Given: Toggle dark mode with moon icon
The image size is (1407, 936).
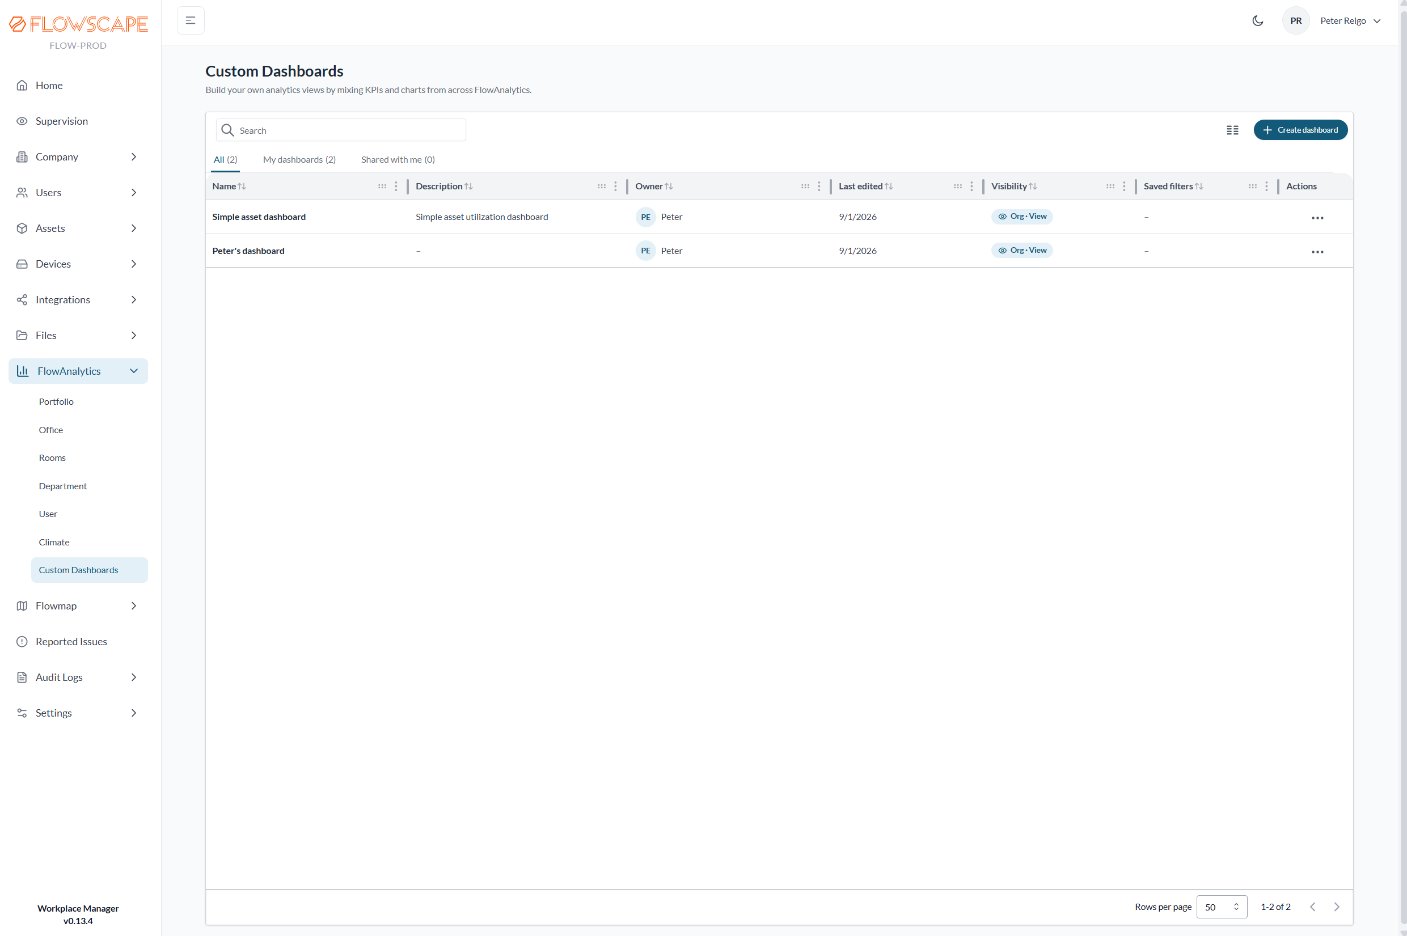Looking at the screenshot, I should (x=1258, y=21).
